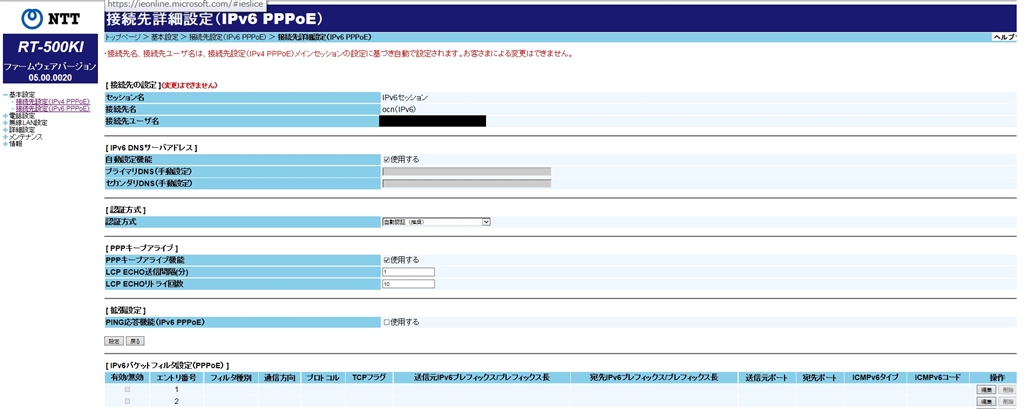Go to 基本設定 breadcrumb link

(x=163, y=37)
